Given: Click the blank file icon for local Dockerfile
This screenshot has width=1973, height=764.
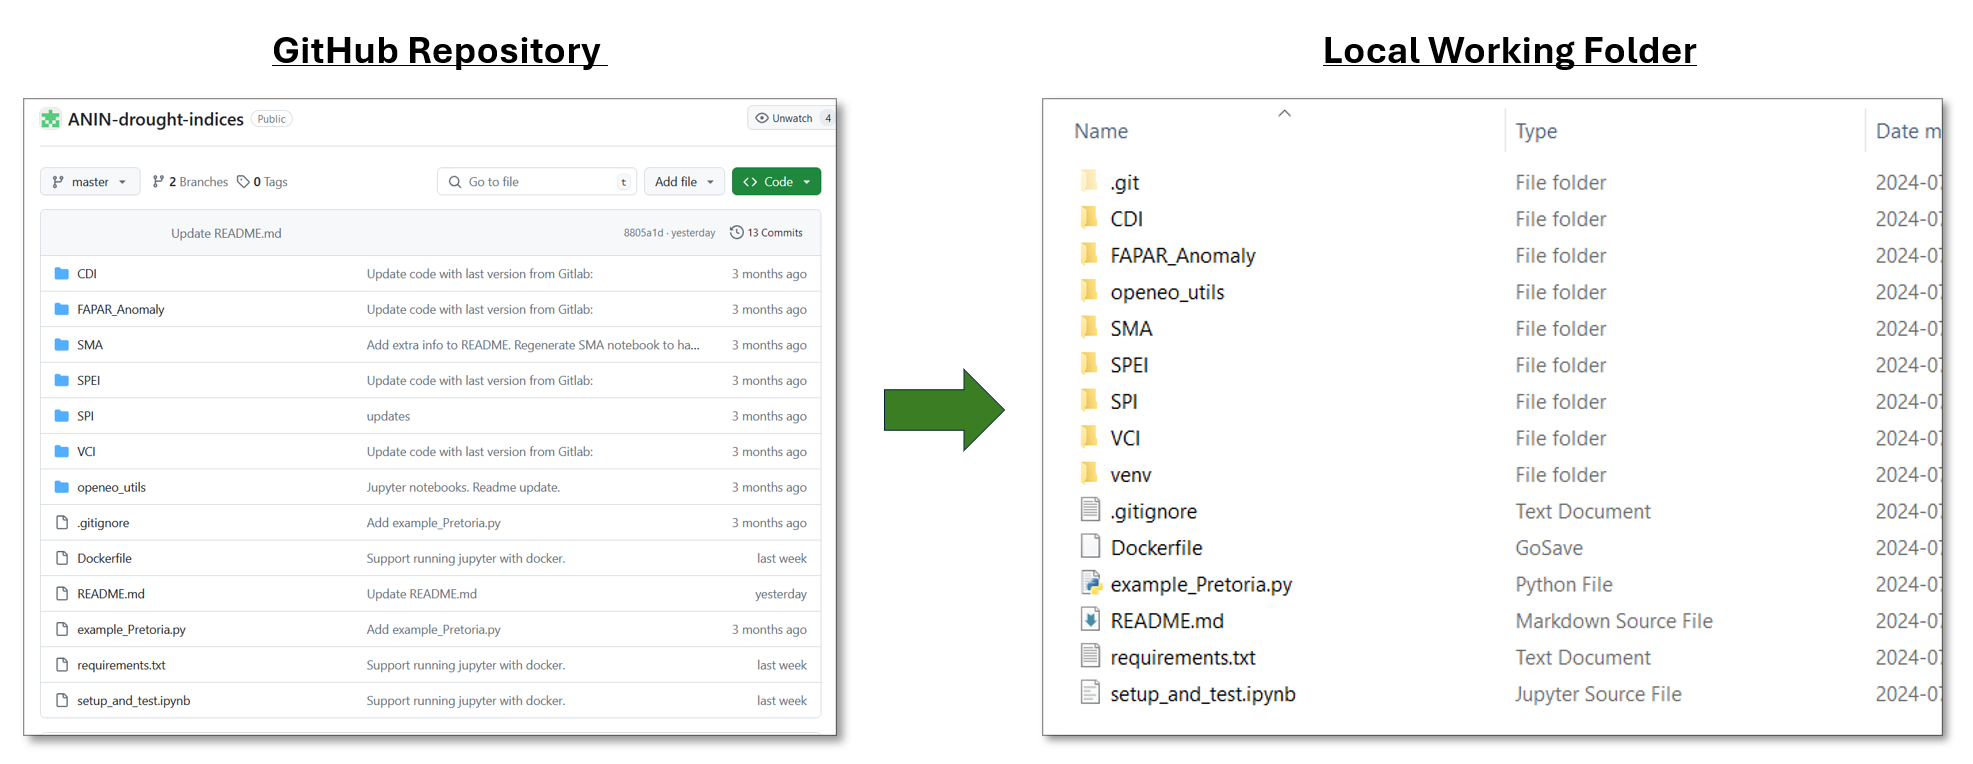Looking at the screenshot, I should tap(1090, 546).
